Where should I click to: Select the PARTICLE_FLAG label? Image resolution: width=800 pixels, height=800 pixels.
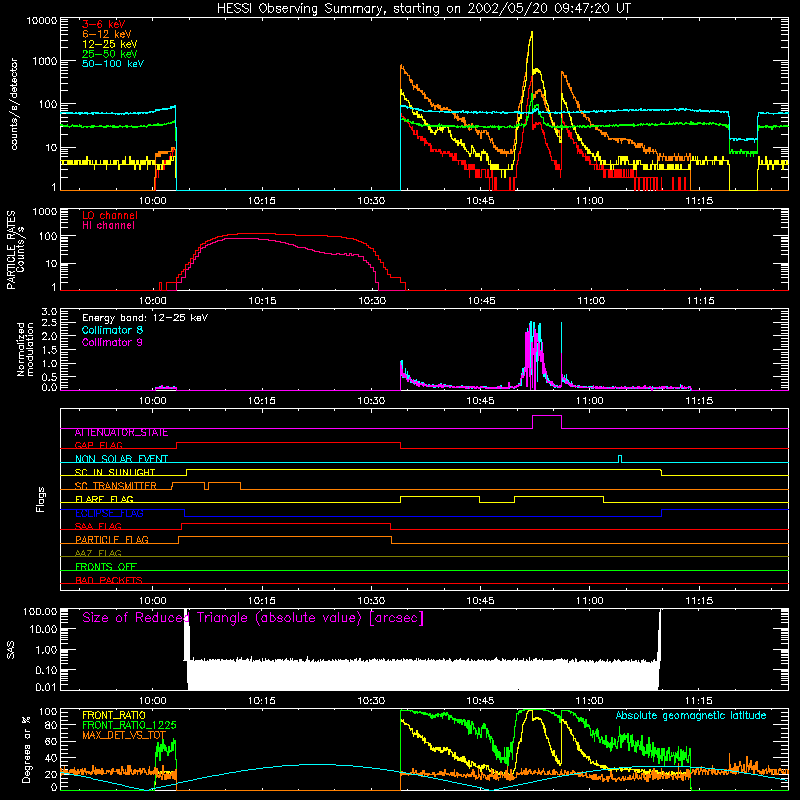click(x=112, y=540)
